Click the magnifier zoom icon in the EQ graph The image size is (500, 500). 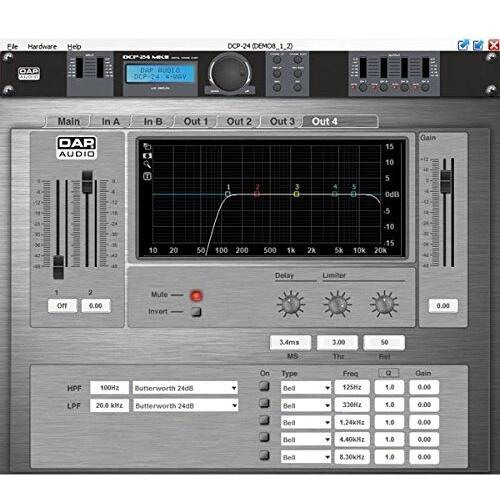[x=147, y=164]
